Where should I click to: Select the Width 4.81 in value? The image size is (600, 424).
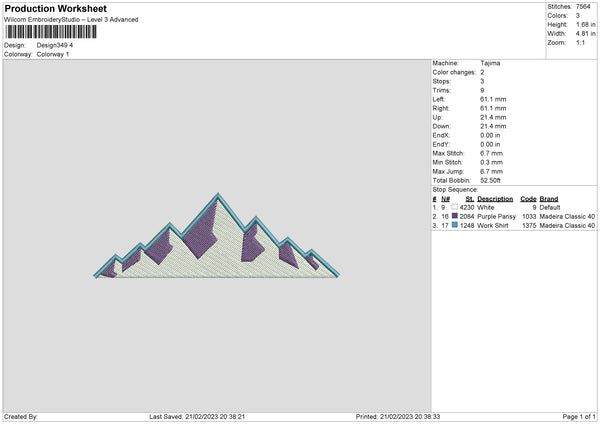coord(585,34)
